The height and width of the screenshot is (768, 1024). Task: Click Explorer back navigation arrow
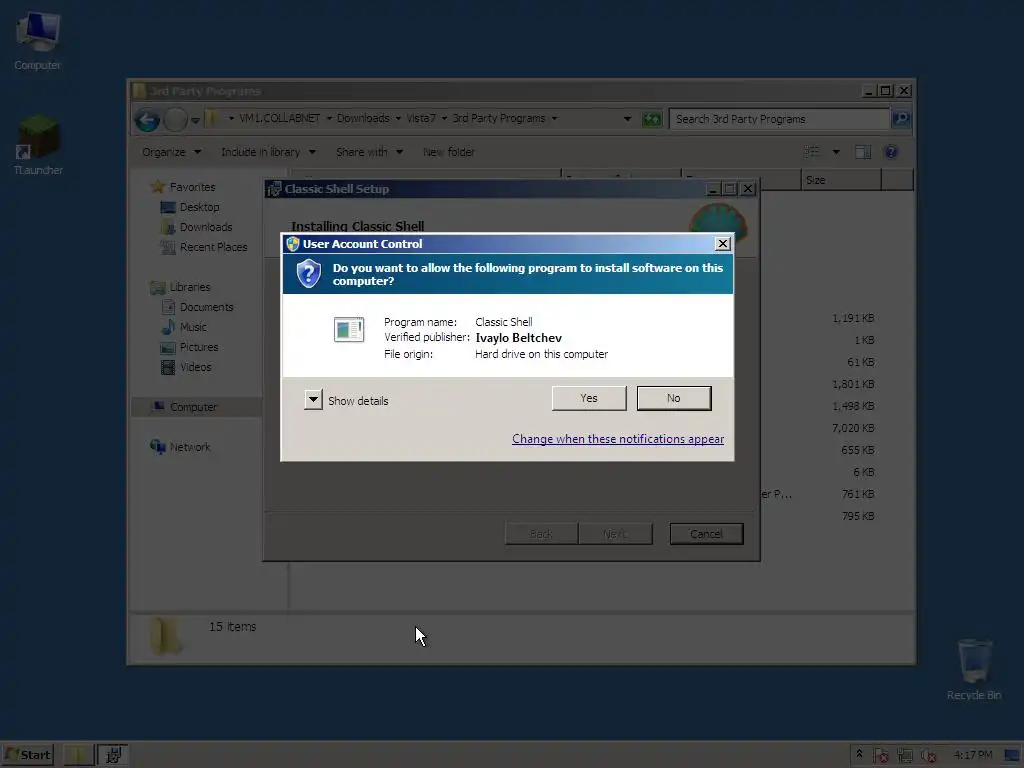click(147, 120)
